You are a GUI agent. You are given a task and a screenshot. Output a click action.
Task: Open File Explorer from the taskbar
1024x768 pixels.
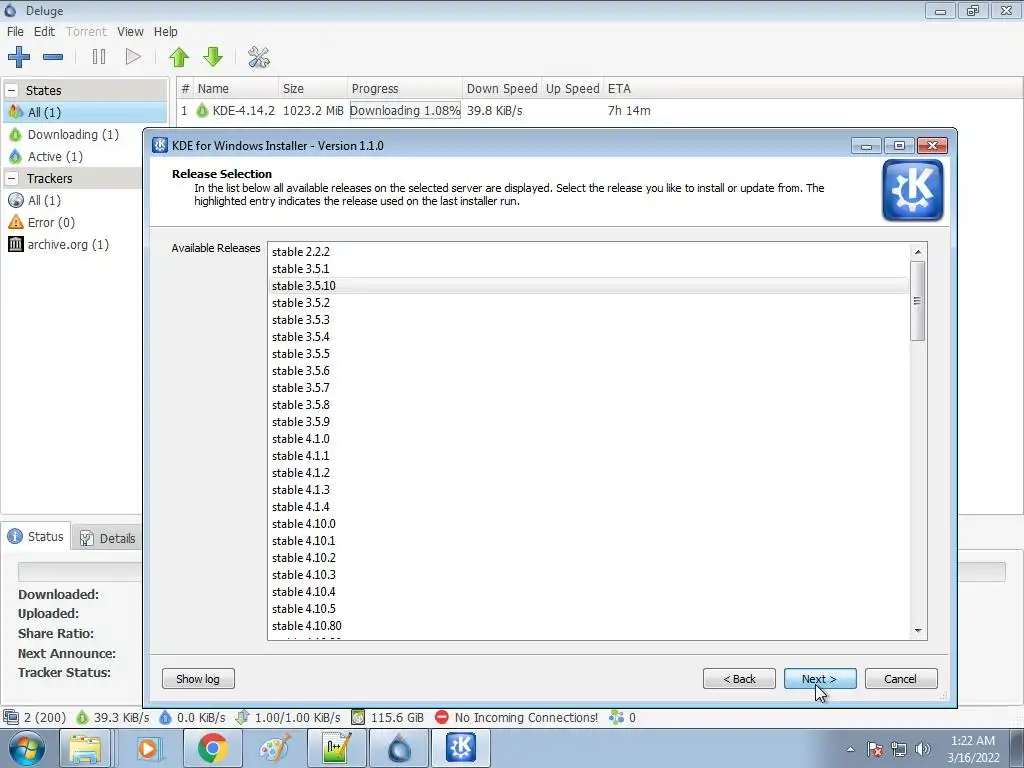86,748
